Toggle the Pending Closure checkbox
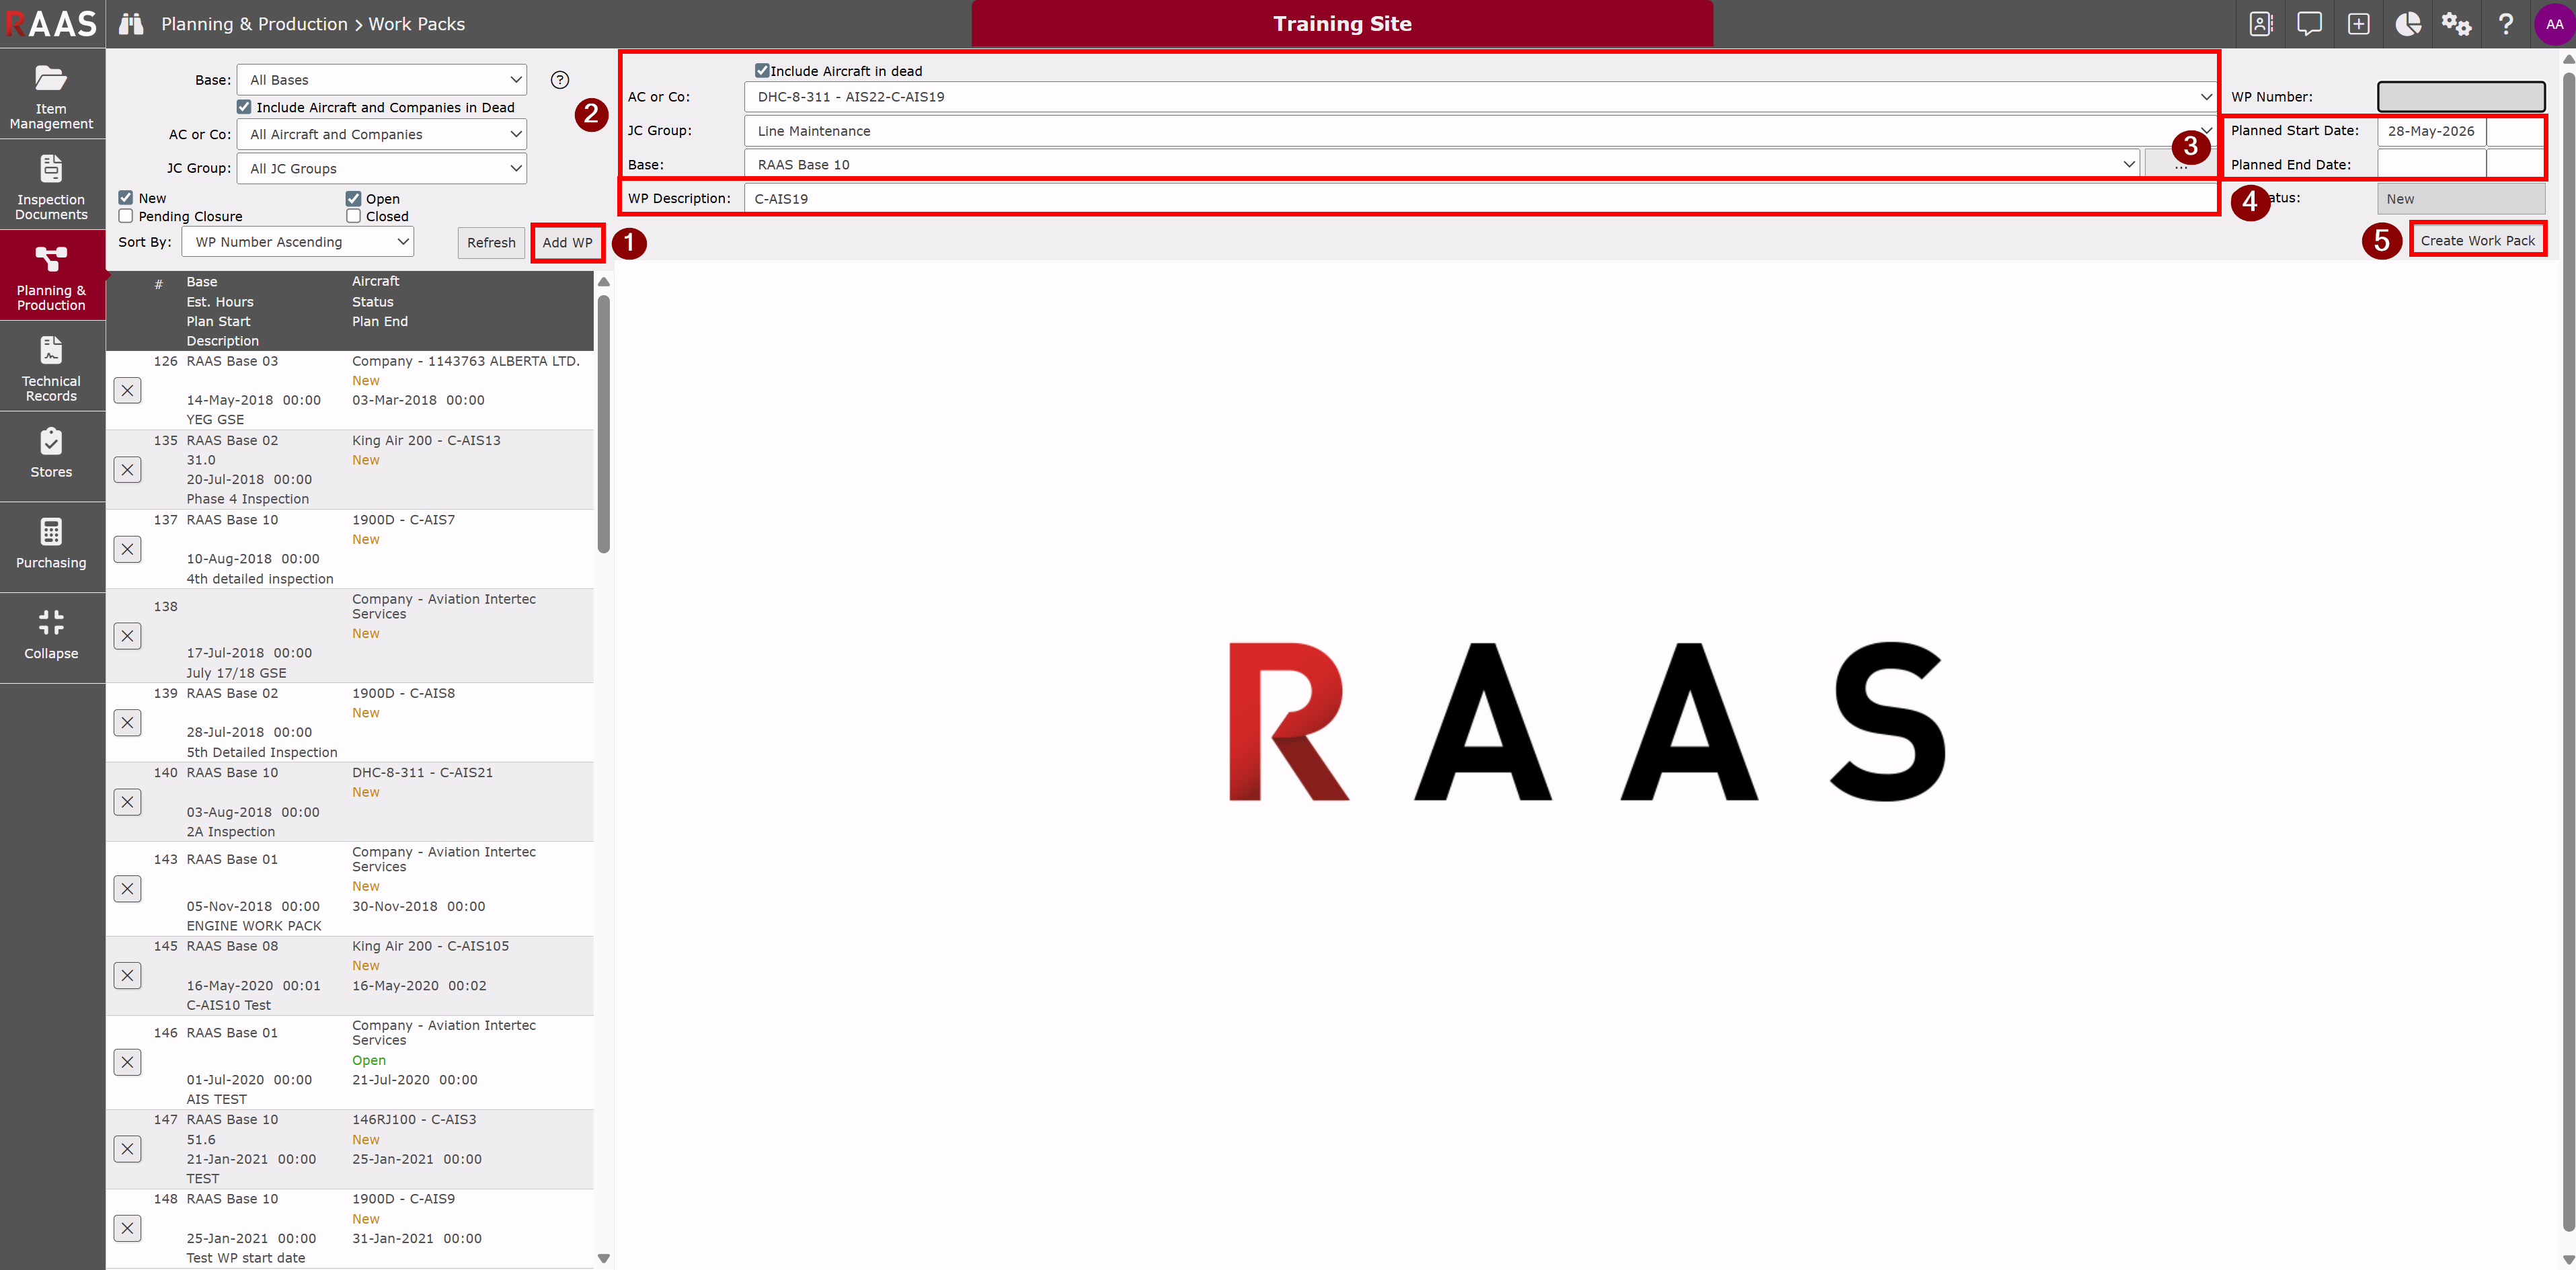Screen dimensions: 2576x1270 pyautogui.click(x=126, y=216)
